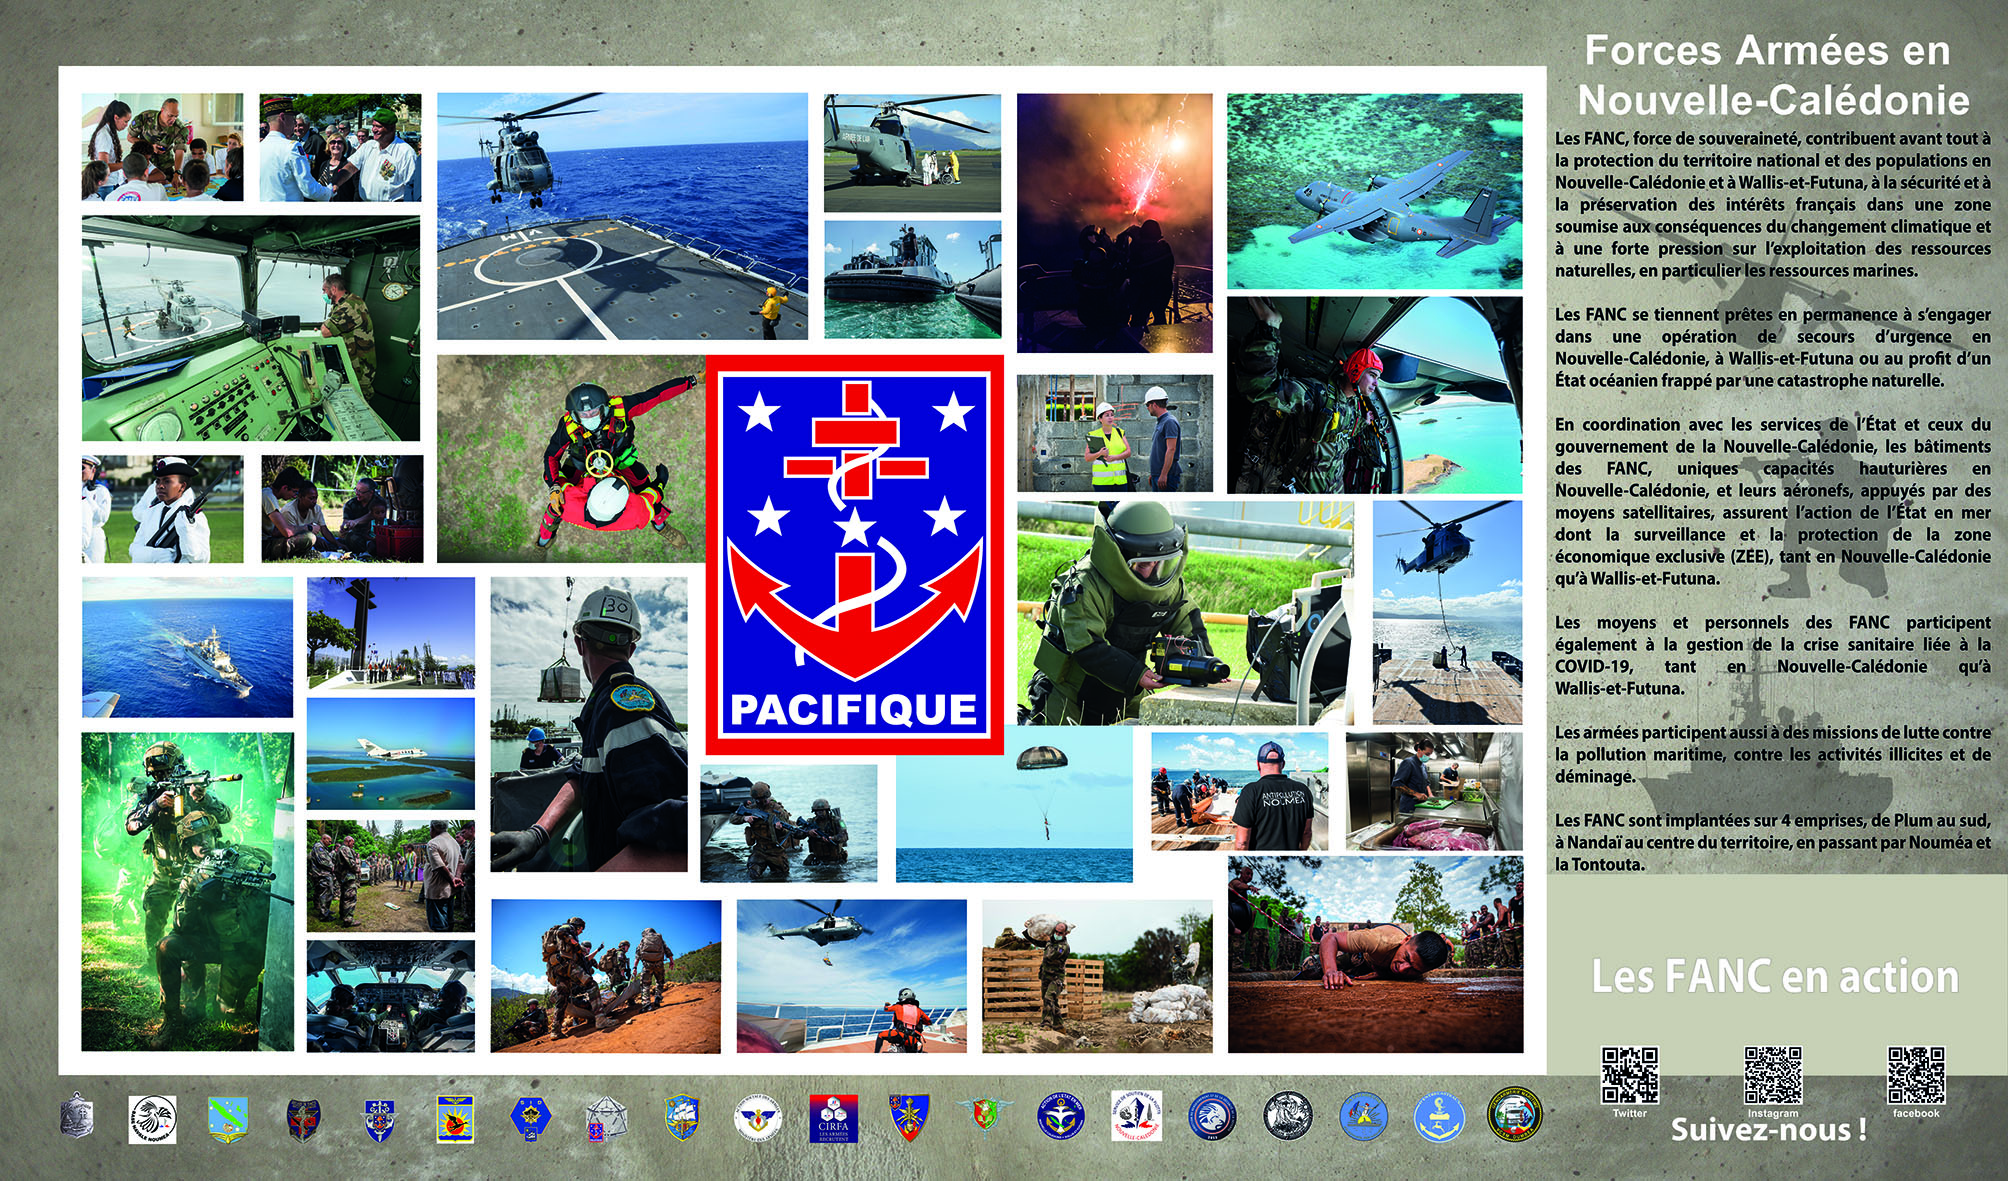Click the 'Les FANC en action' banner
This screenshot has width=2008, height=1181.
tap(1775, 976)
